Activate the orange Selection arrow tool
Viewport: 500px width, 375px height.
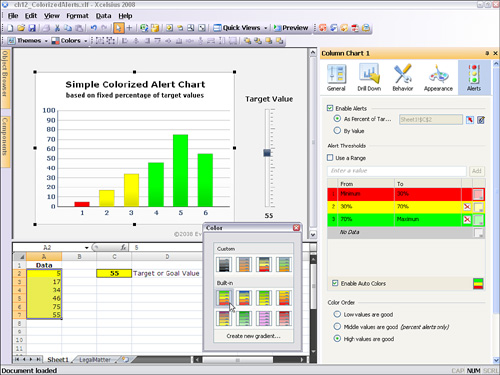[118, 28]
